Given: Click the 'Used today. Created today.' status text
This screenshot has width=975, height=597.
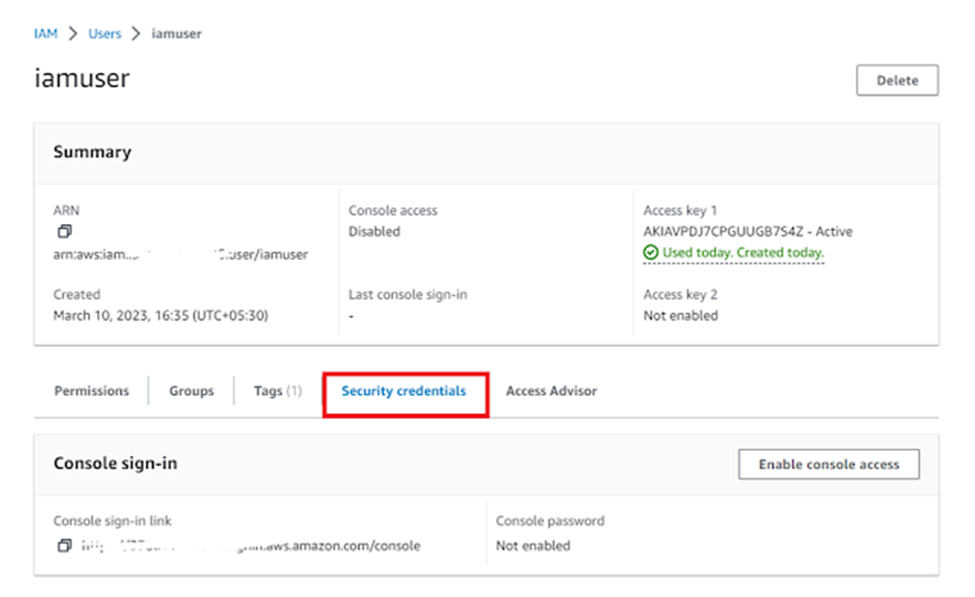Looking at the screenshot, I should tap(743, 253).
